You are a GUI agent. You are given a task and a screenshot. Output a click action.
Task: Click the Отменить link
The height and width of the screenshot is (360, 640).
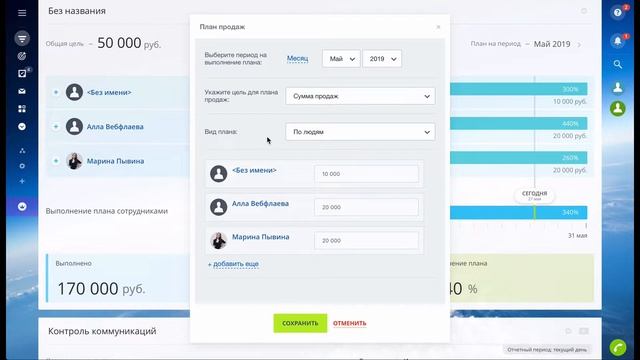coord(349,323)
